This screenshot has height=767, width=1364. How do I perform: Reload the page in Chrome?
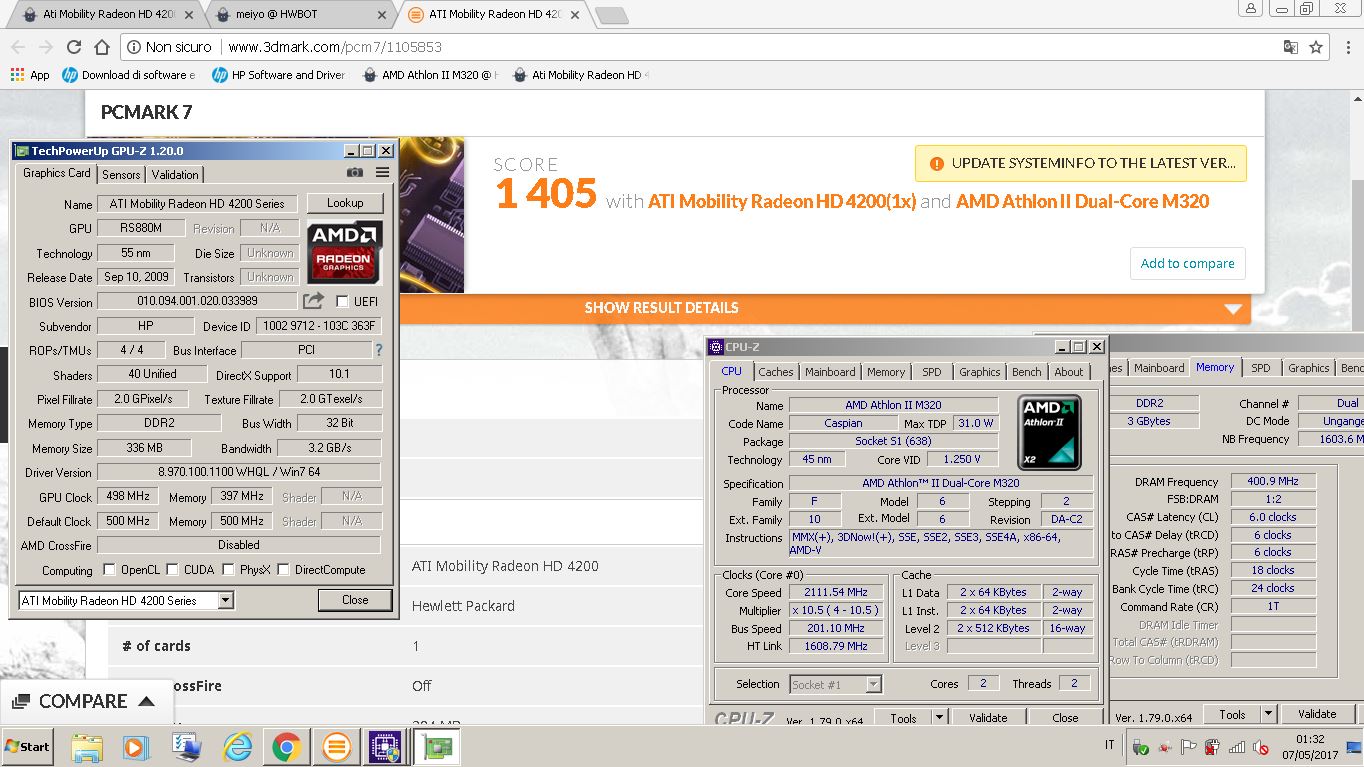tap(73, 47)
